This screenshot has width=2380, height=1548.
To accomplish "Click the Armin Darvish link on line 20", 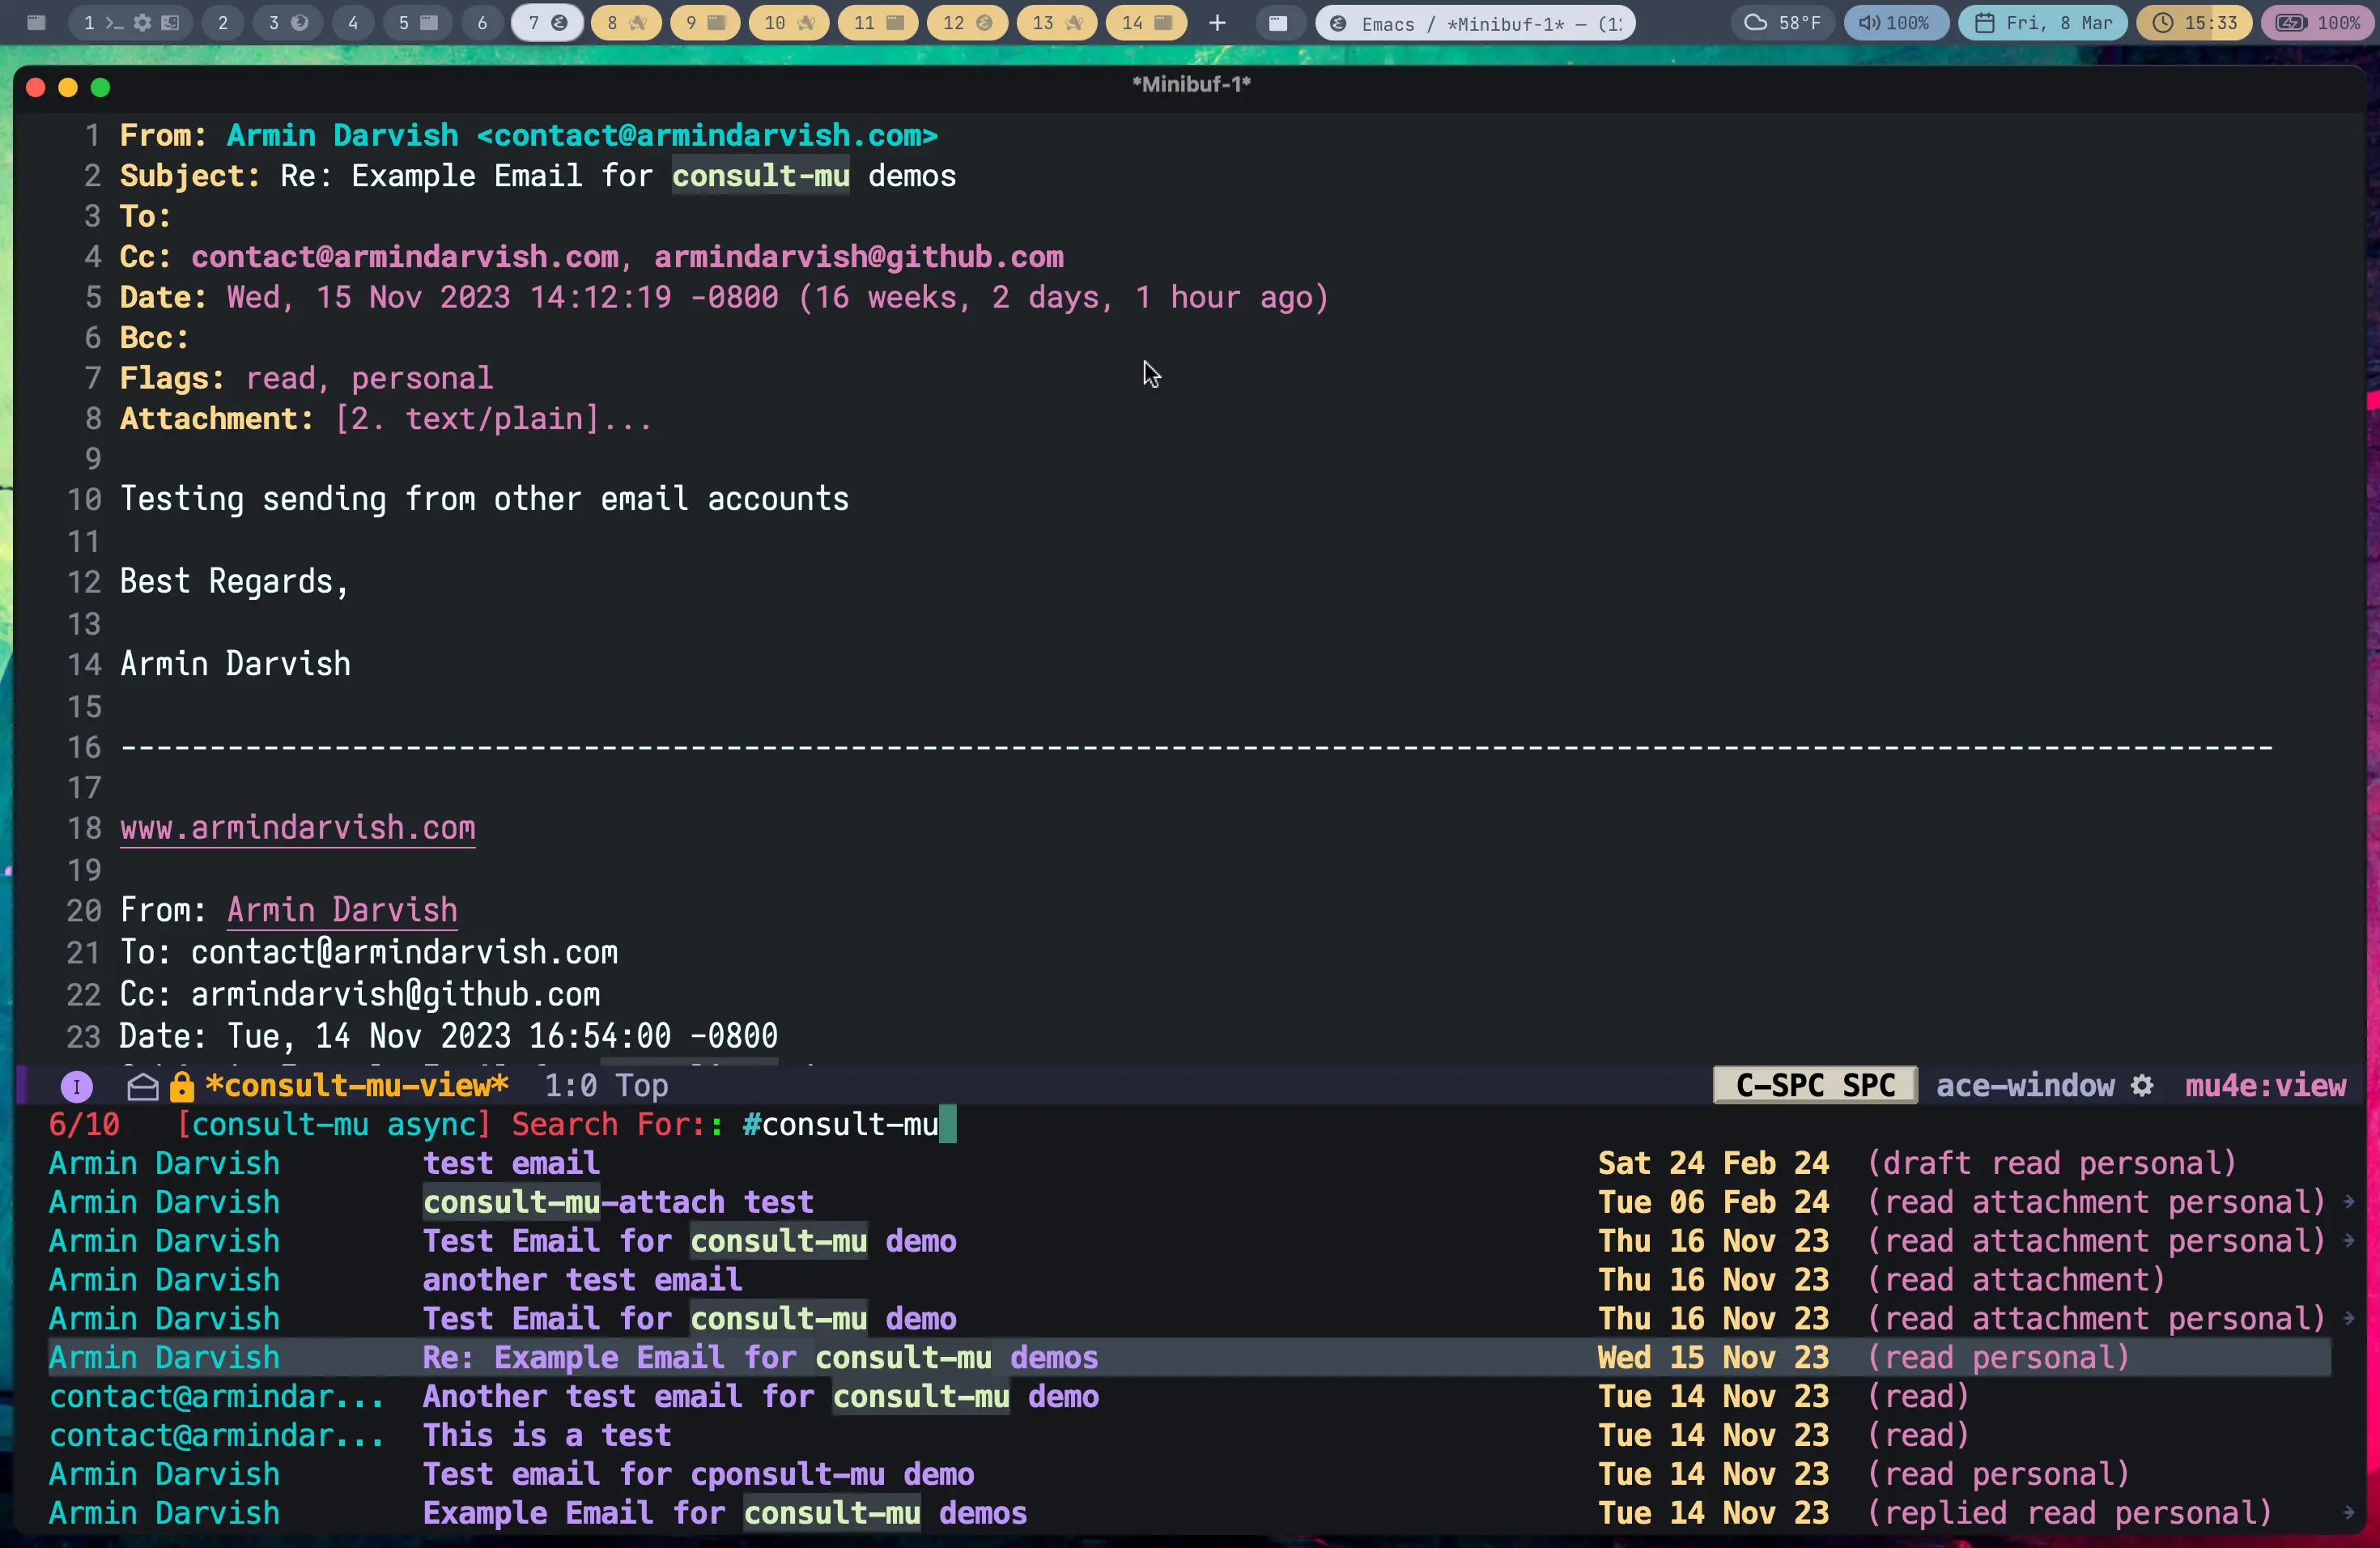I will (x=342, y=910).
